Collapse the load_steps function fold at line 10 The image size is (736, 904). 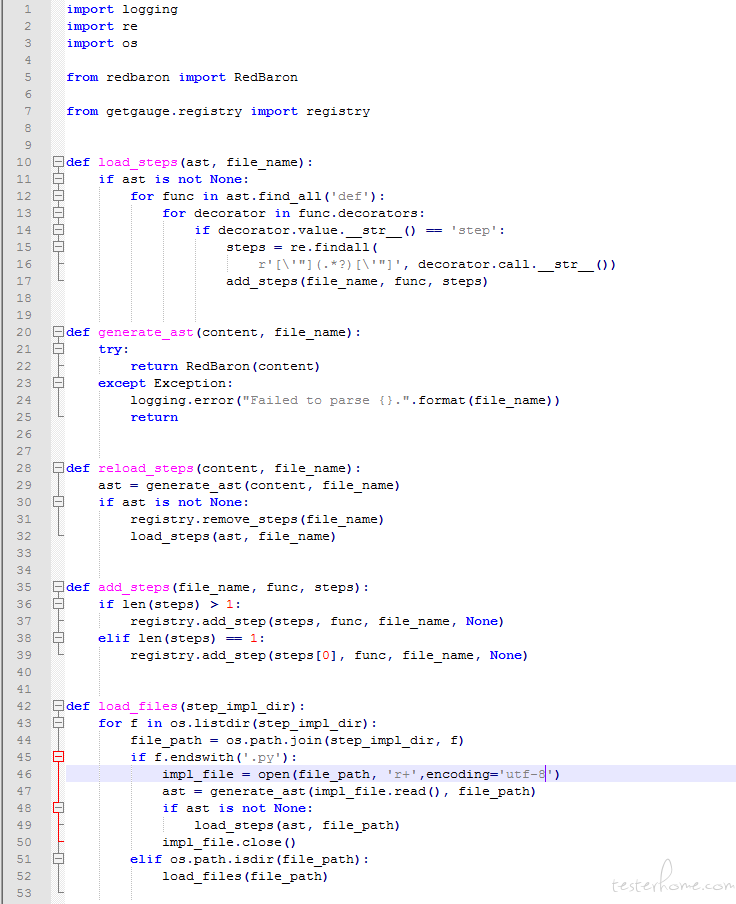coord(58,162)
